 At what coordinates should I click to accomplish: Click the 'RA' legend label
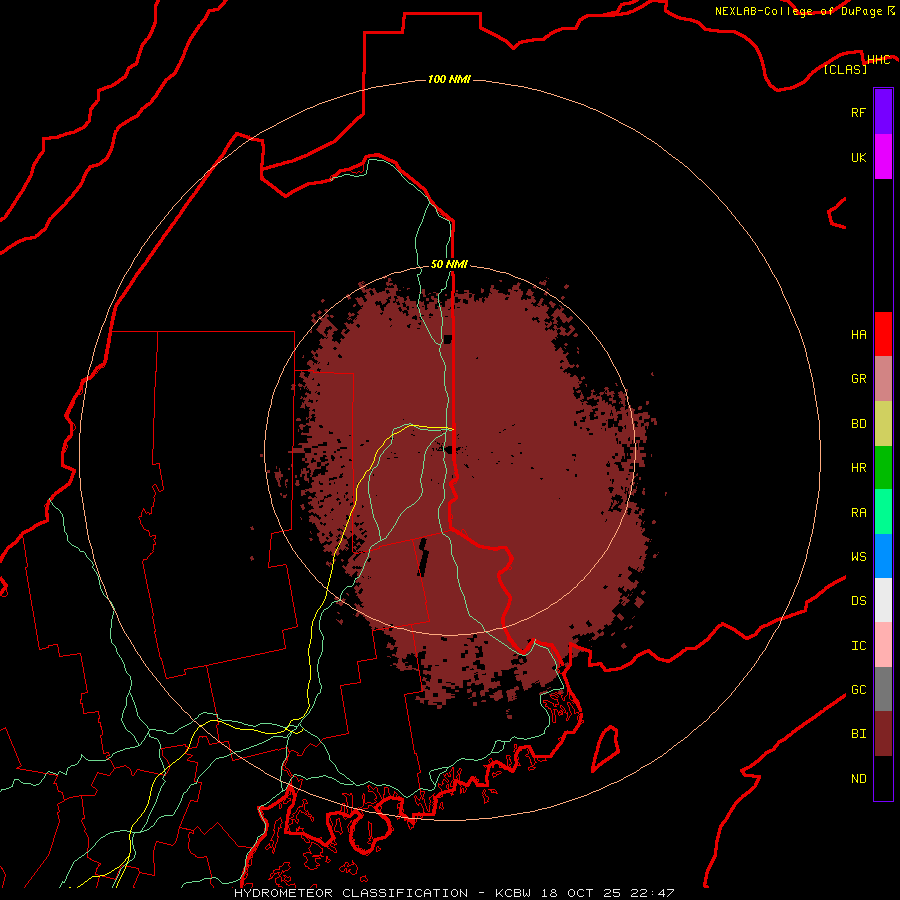[858, 513]
